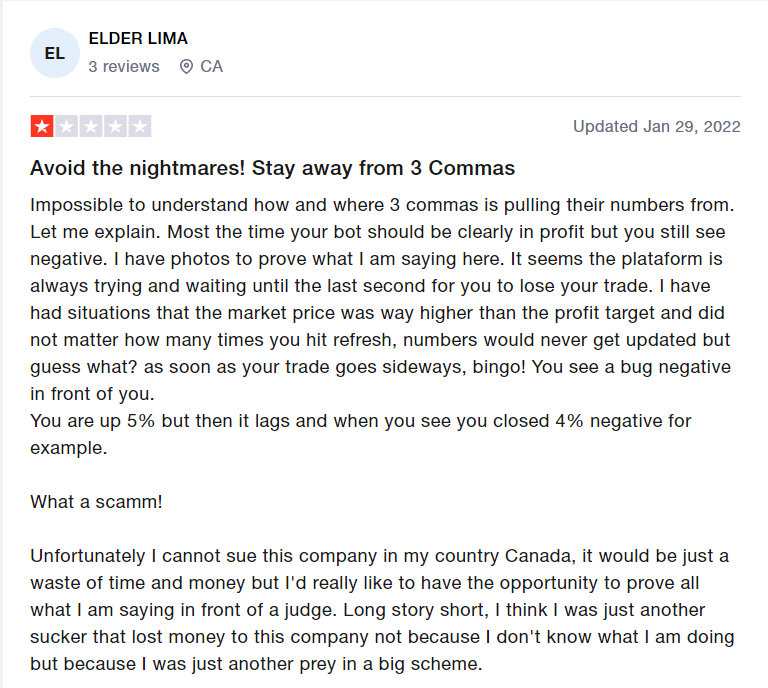Click the fifth gray rating star
The height and width of the screenshot is (688, 768).
click(x=140, y=126)
